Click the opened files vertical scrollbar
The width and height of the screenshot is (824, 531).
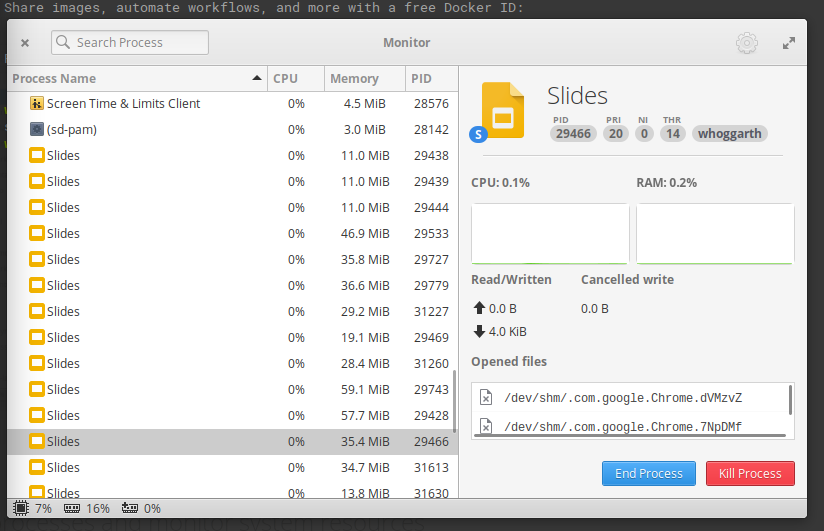click(x=790, y=400)
